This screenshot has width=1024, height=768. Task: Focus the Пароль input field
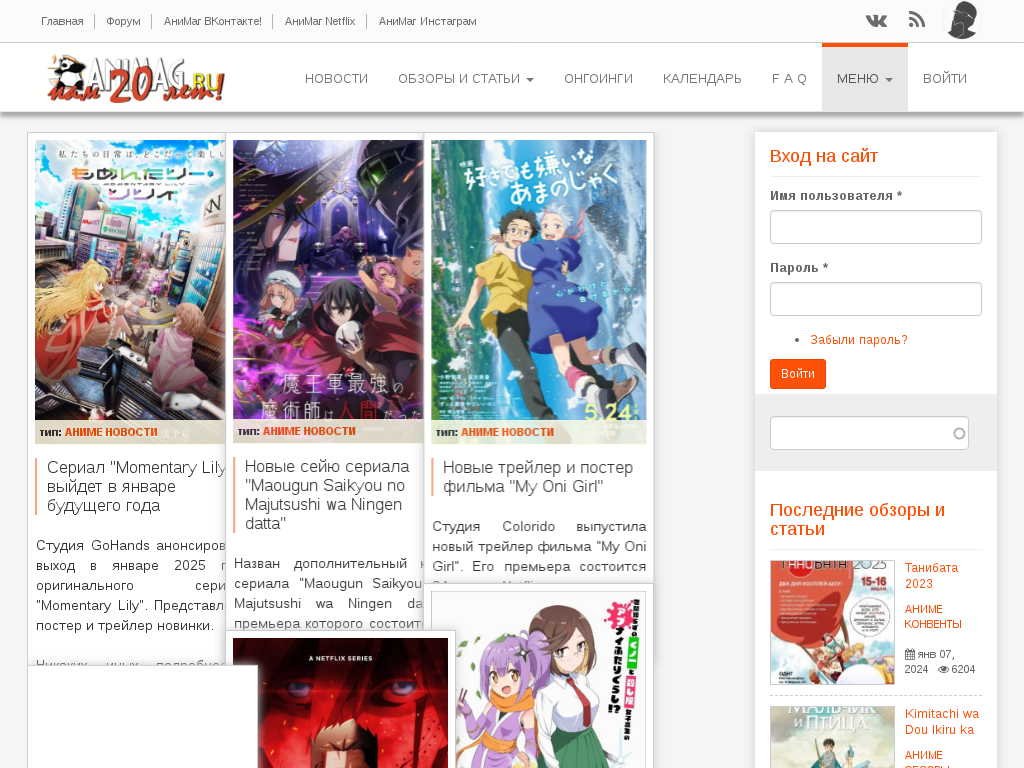[876, 299]
